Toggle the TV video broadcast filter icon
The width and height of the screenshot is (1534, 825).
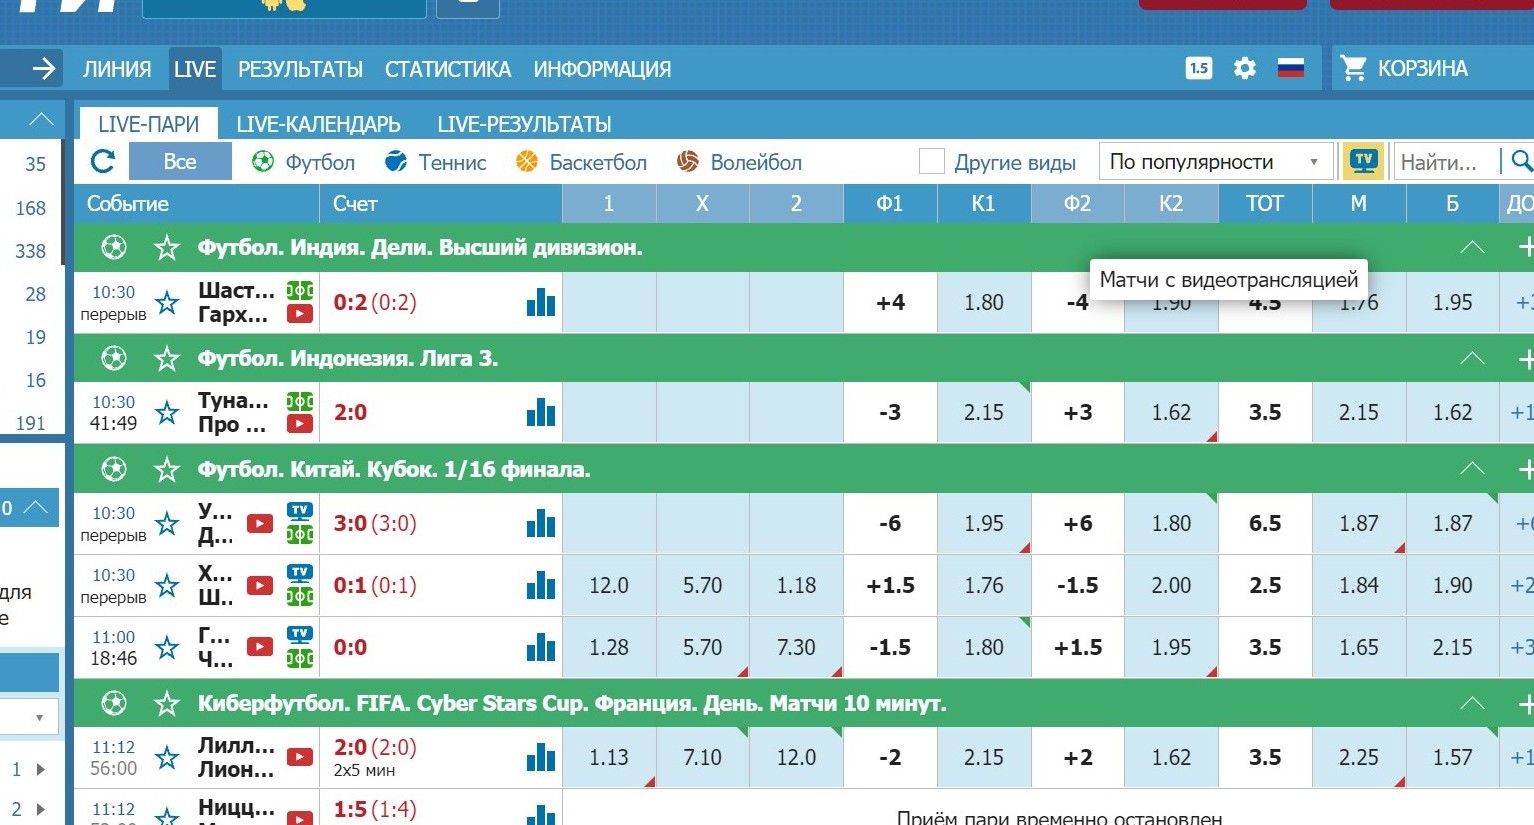click(1364, 161)
